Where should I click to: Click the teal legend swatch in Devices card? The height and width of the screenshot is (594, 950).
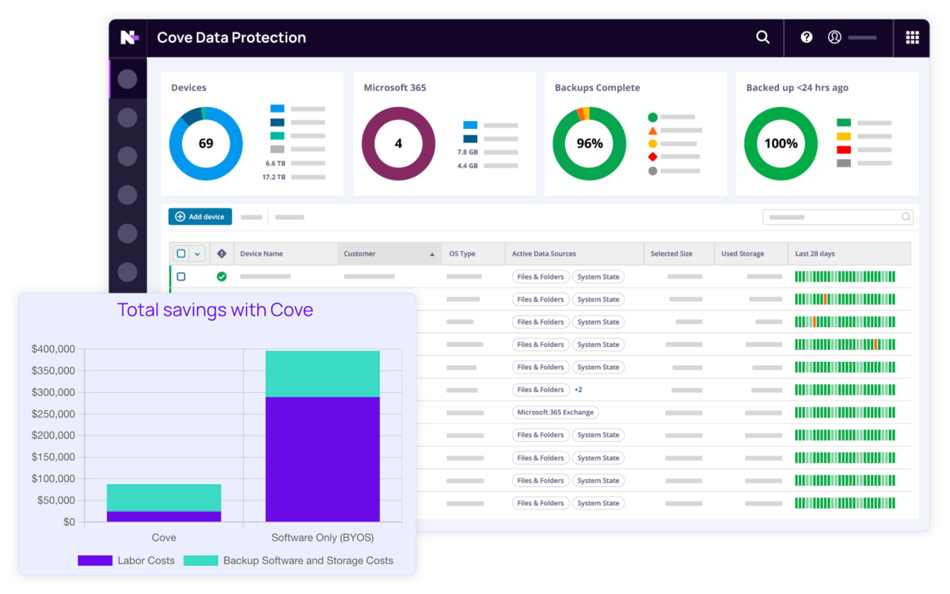[277, 136]
